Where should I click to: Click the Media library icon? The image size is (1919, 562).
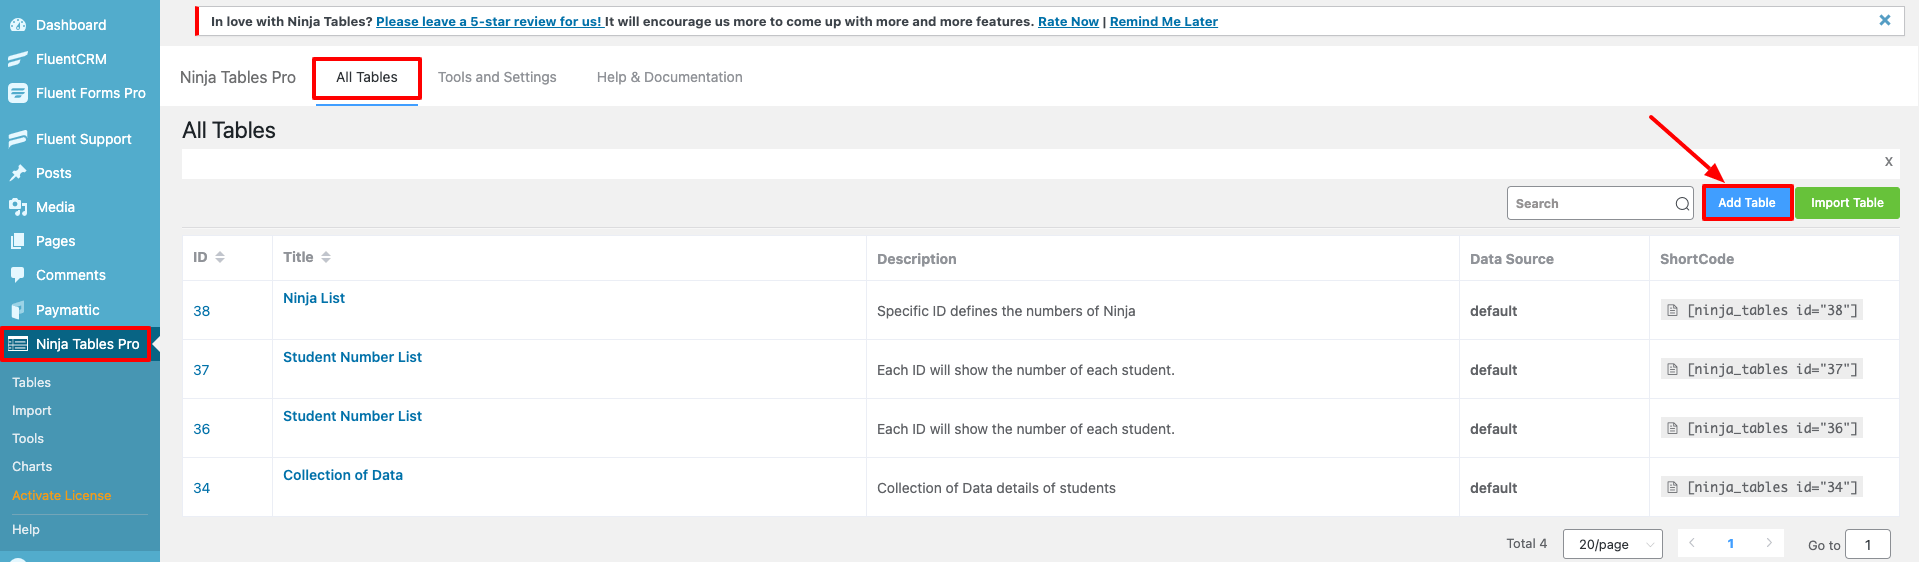click(x=17, y=207)
